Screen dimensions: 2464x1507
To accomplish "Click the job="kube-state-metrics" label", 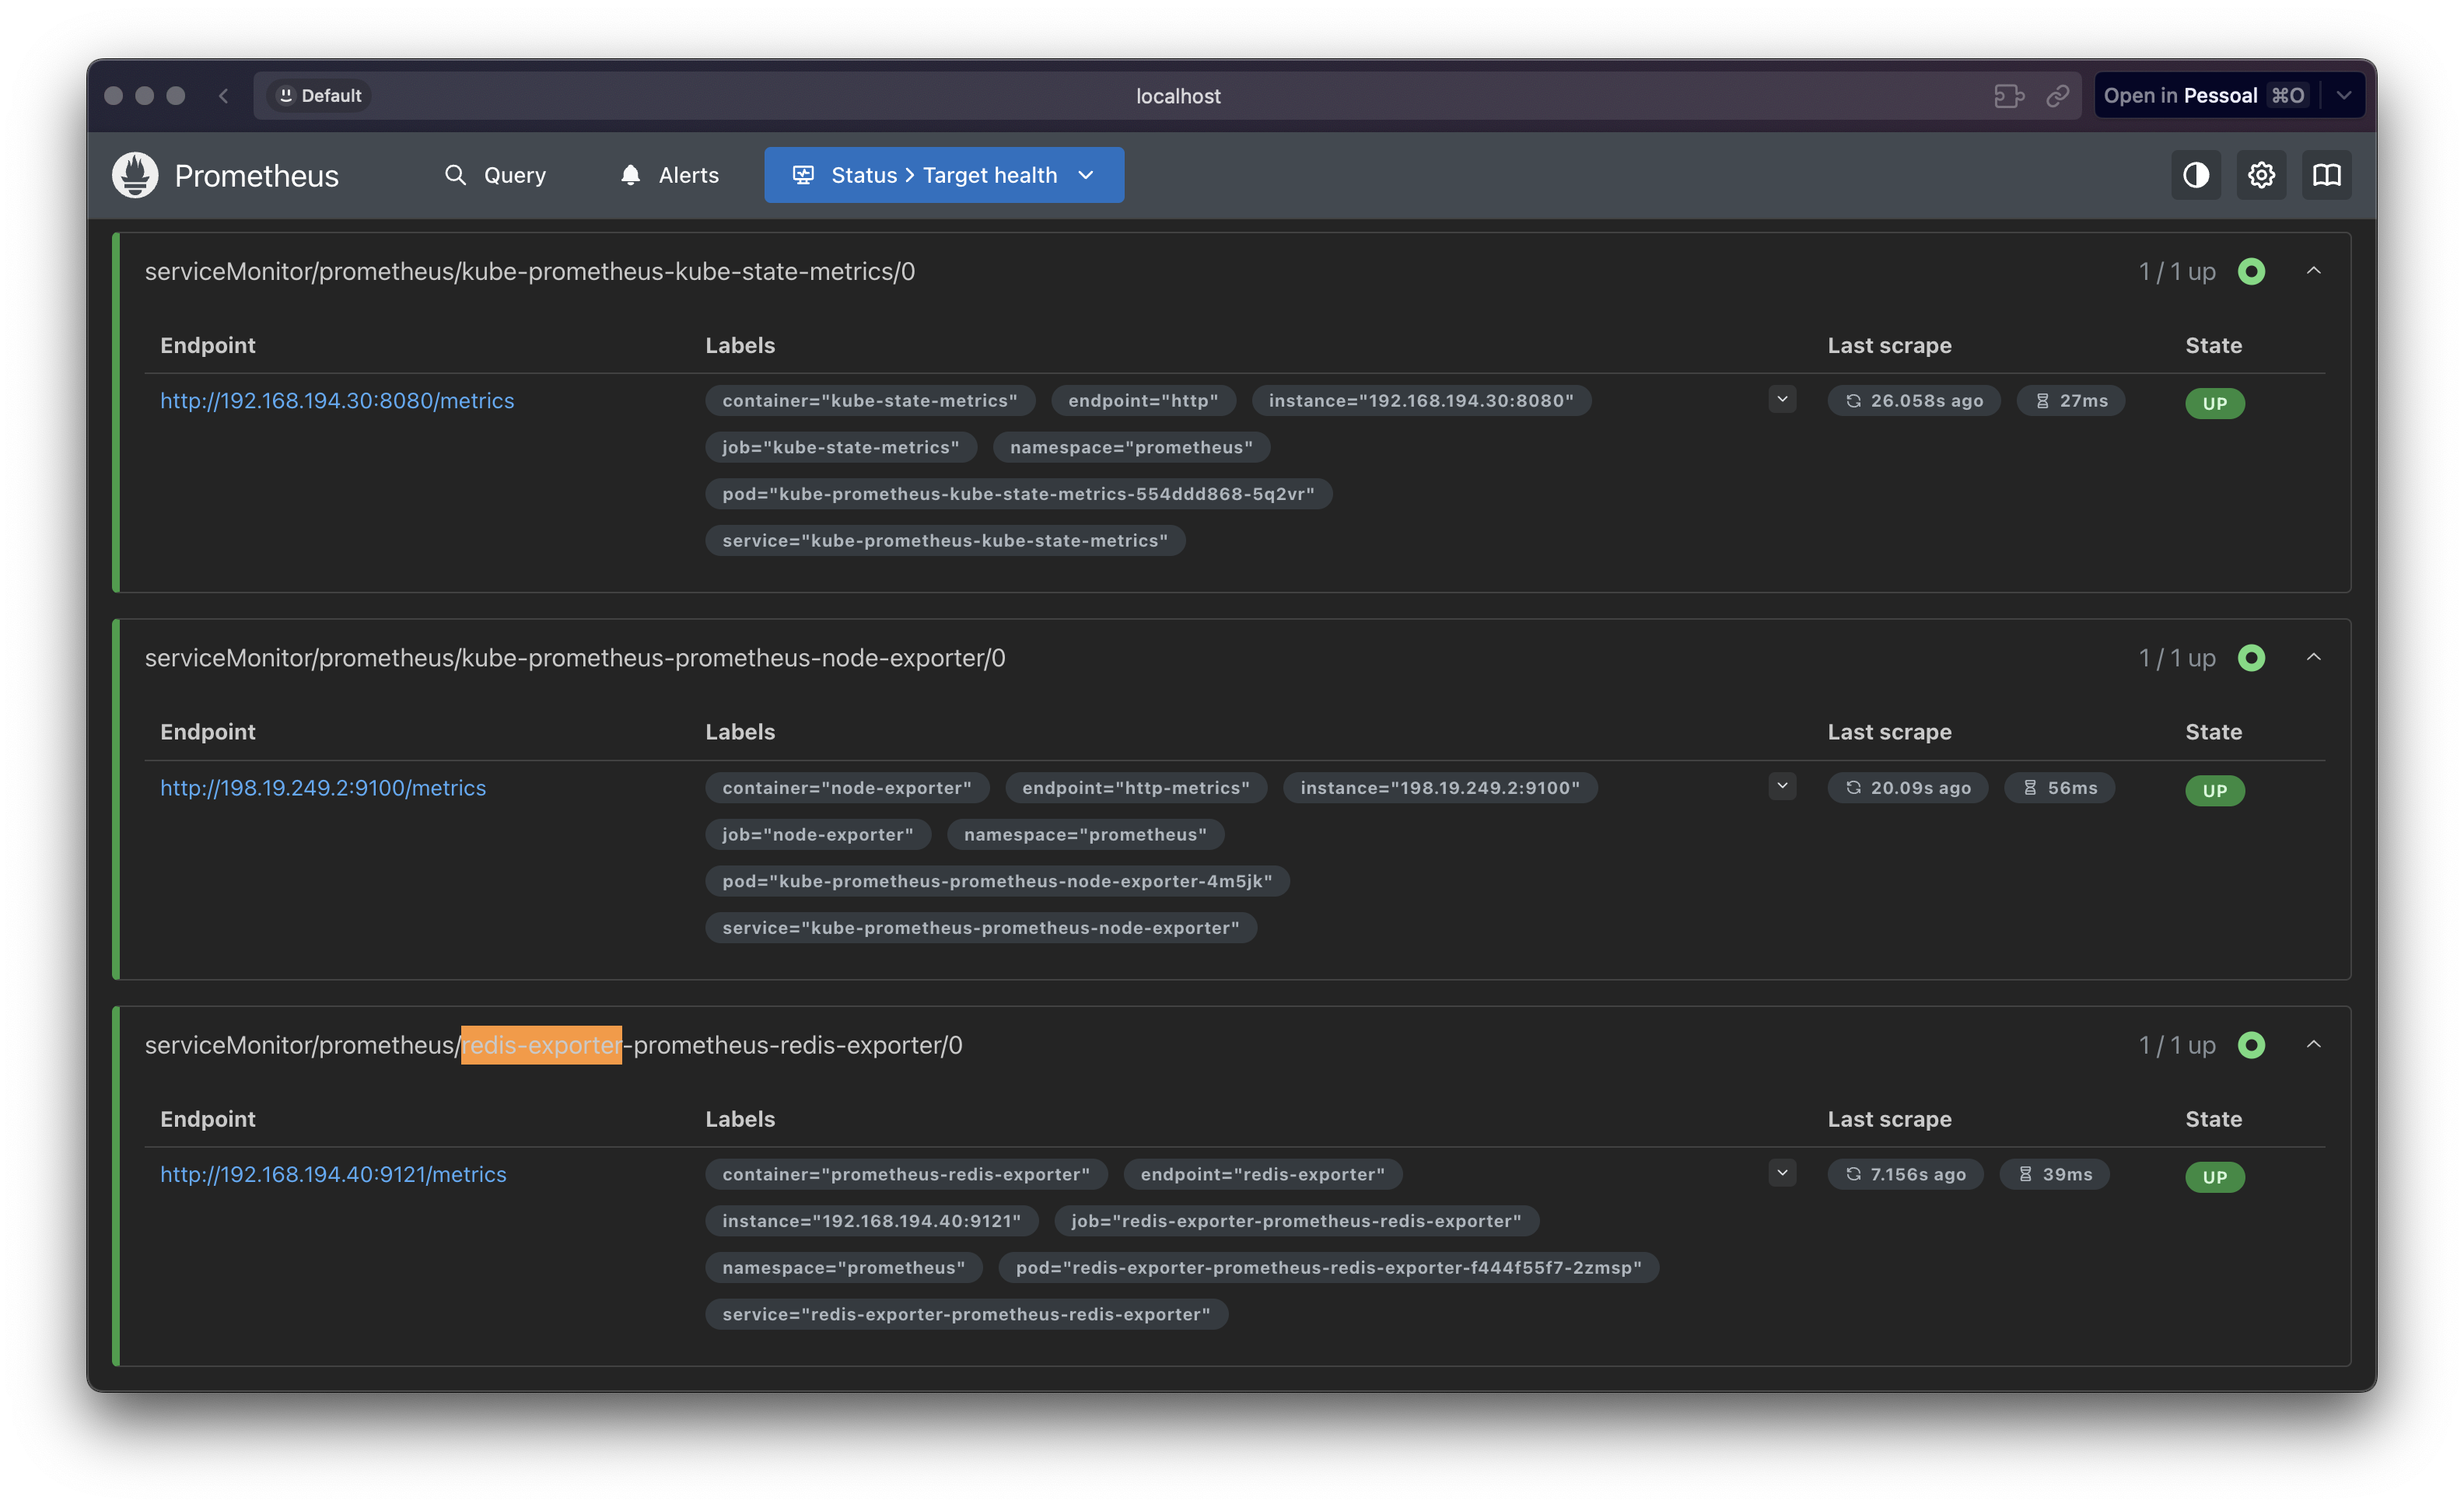I will [x=841, y=448].
